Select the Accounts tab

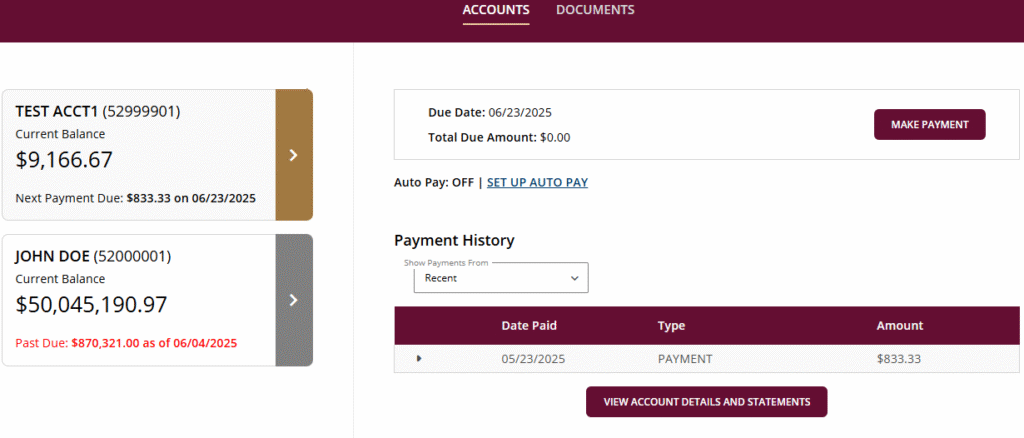pos(496,10)
